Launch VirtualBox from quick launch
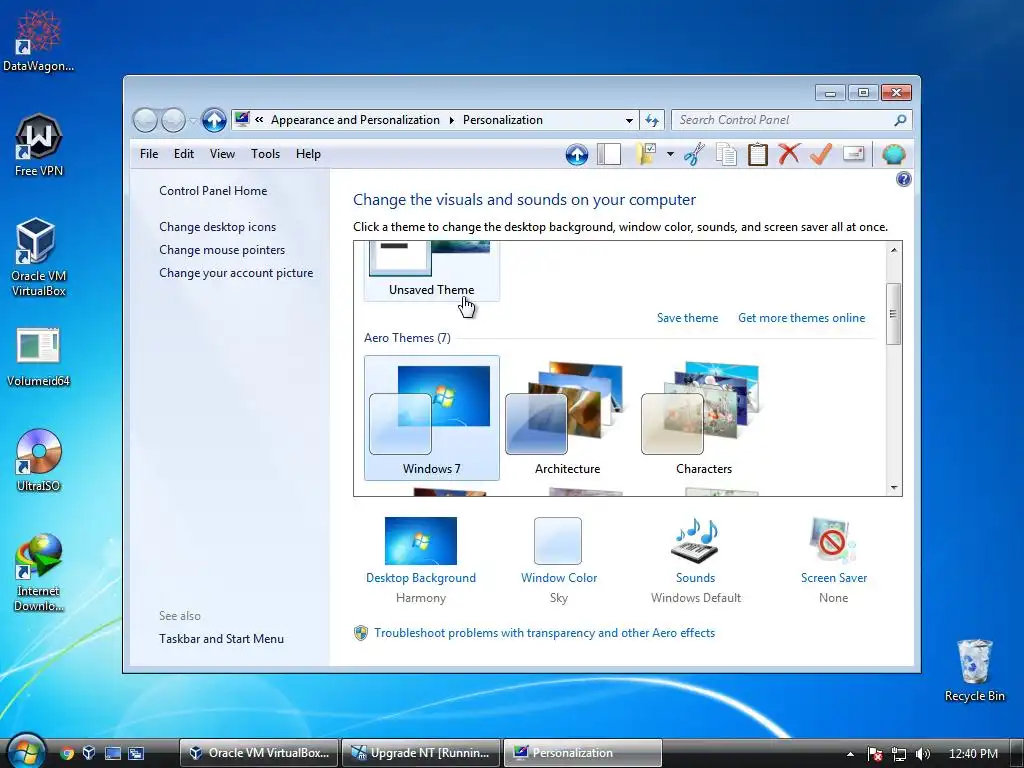Image resolution: width=1024 pixels, height=768 pixels. pyautogui.click(x=89, y=753)
